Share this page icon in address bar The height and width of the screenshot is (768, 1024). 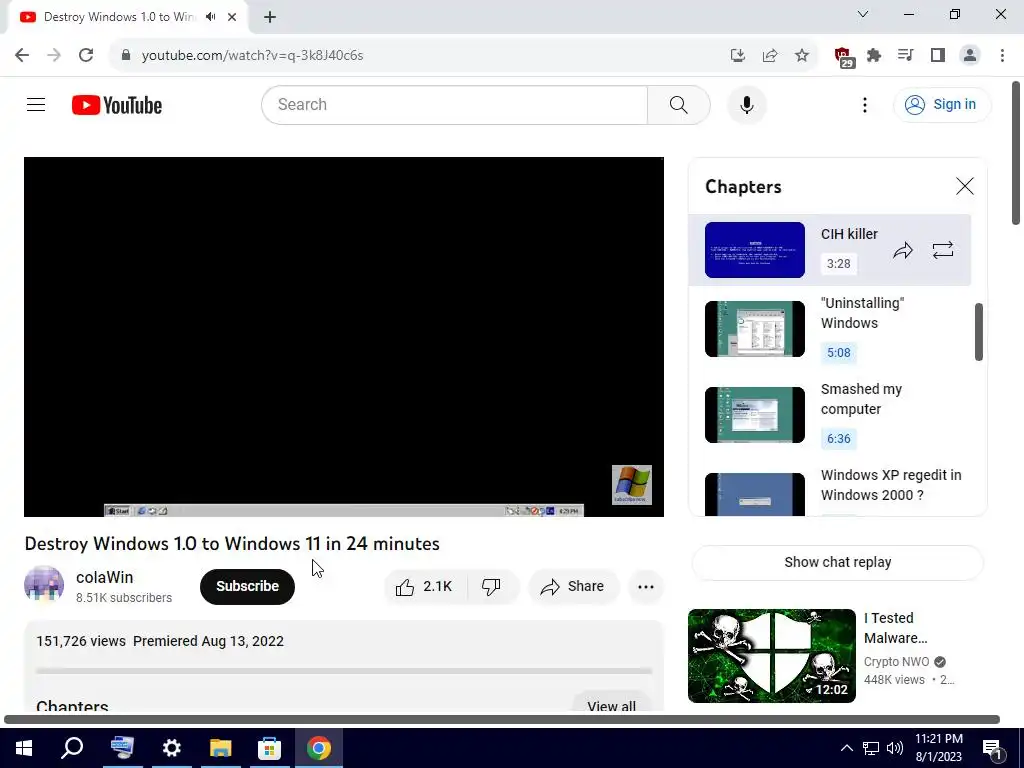[x=770, y=56]
